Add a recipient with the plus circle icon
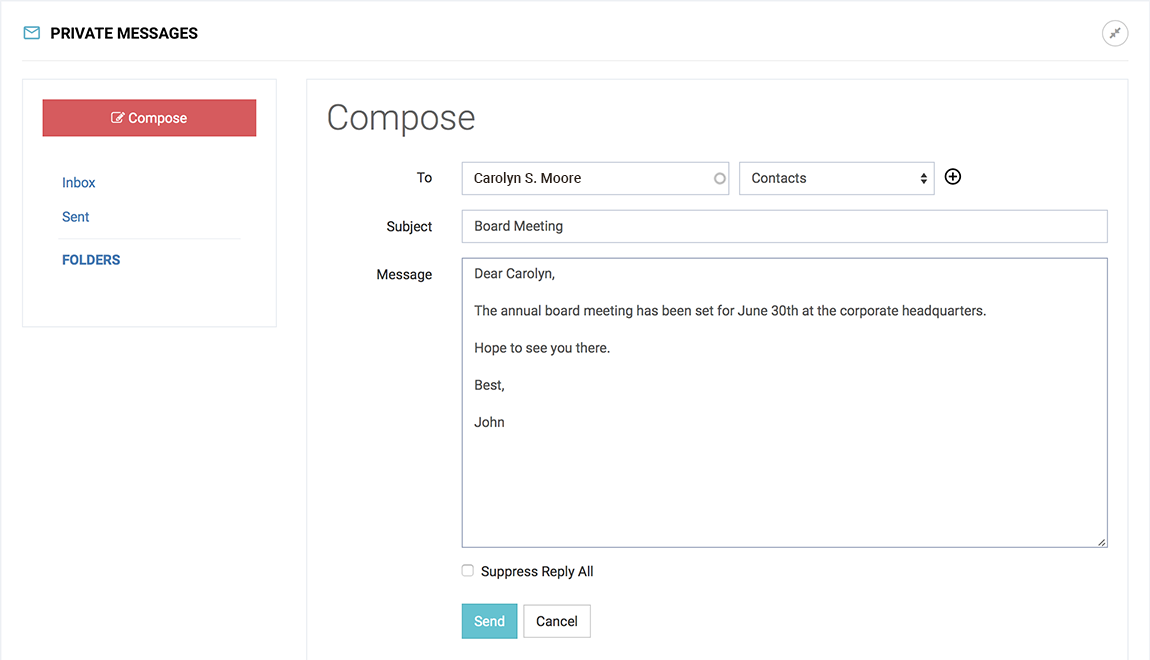The width and height of the screenshot is (1150, 660). 953,177
